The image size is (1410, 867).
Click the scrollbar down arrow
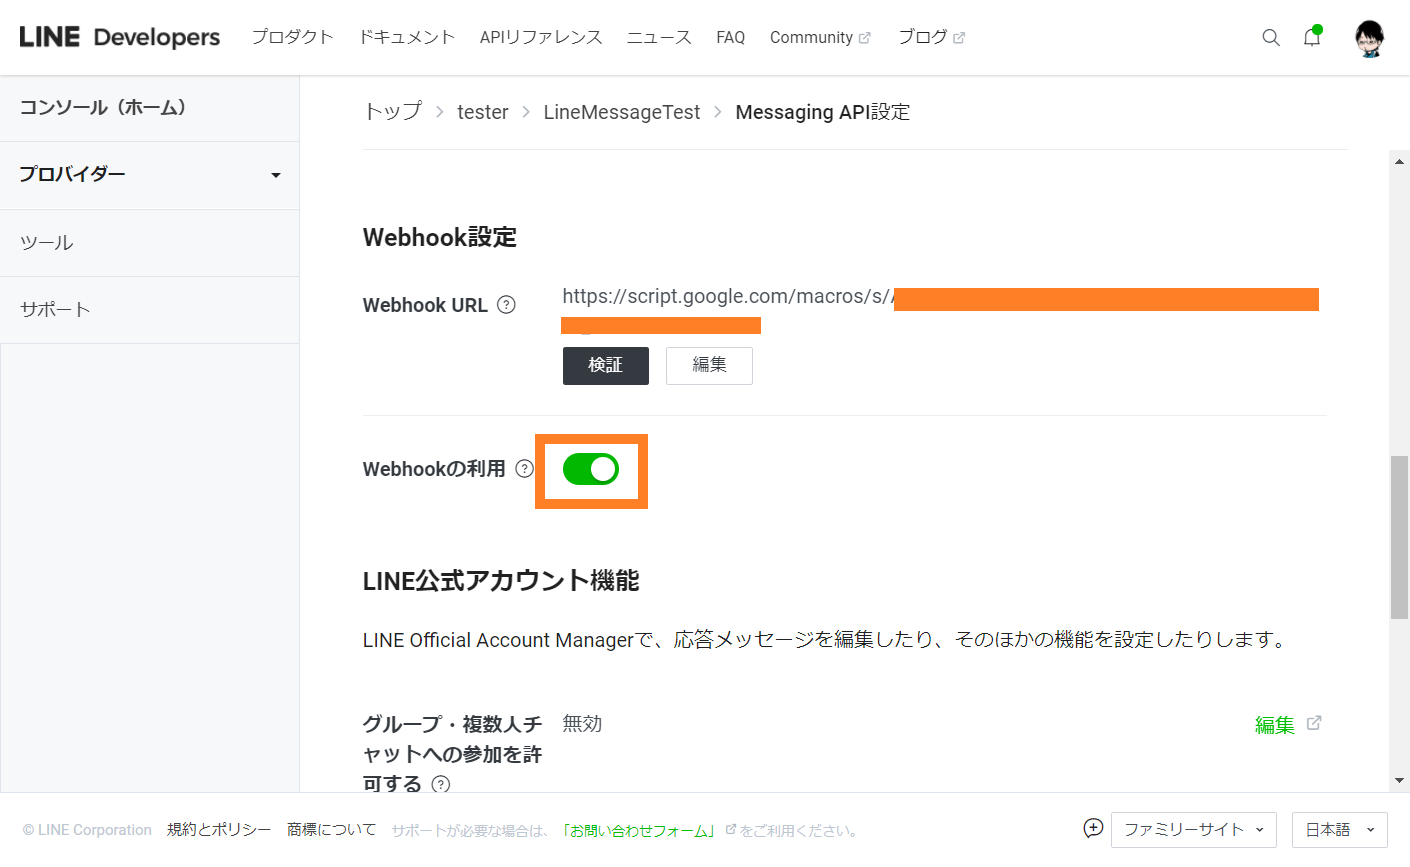(x=1400, y=781)
